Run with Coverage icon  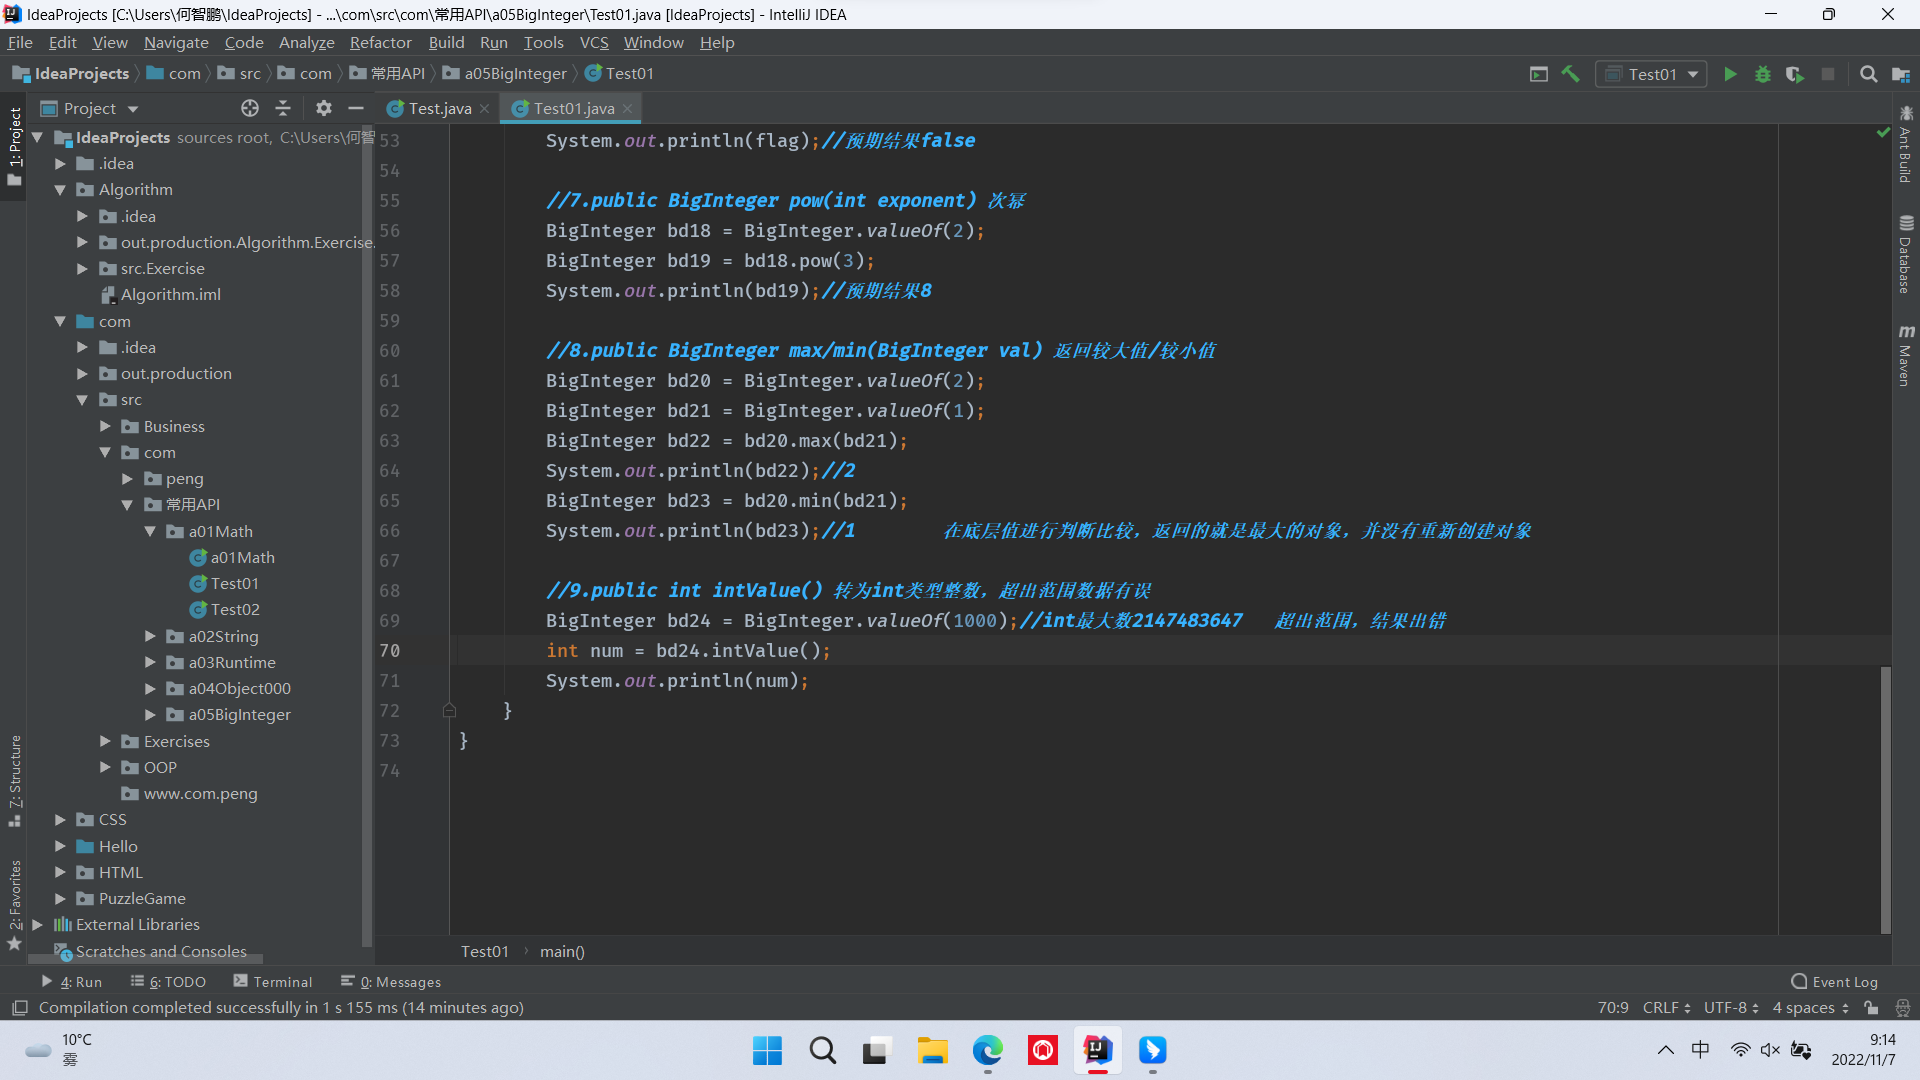[x=1795, y=74]
